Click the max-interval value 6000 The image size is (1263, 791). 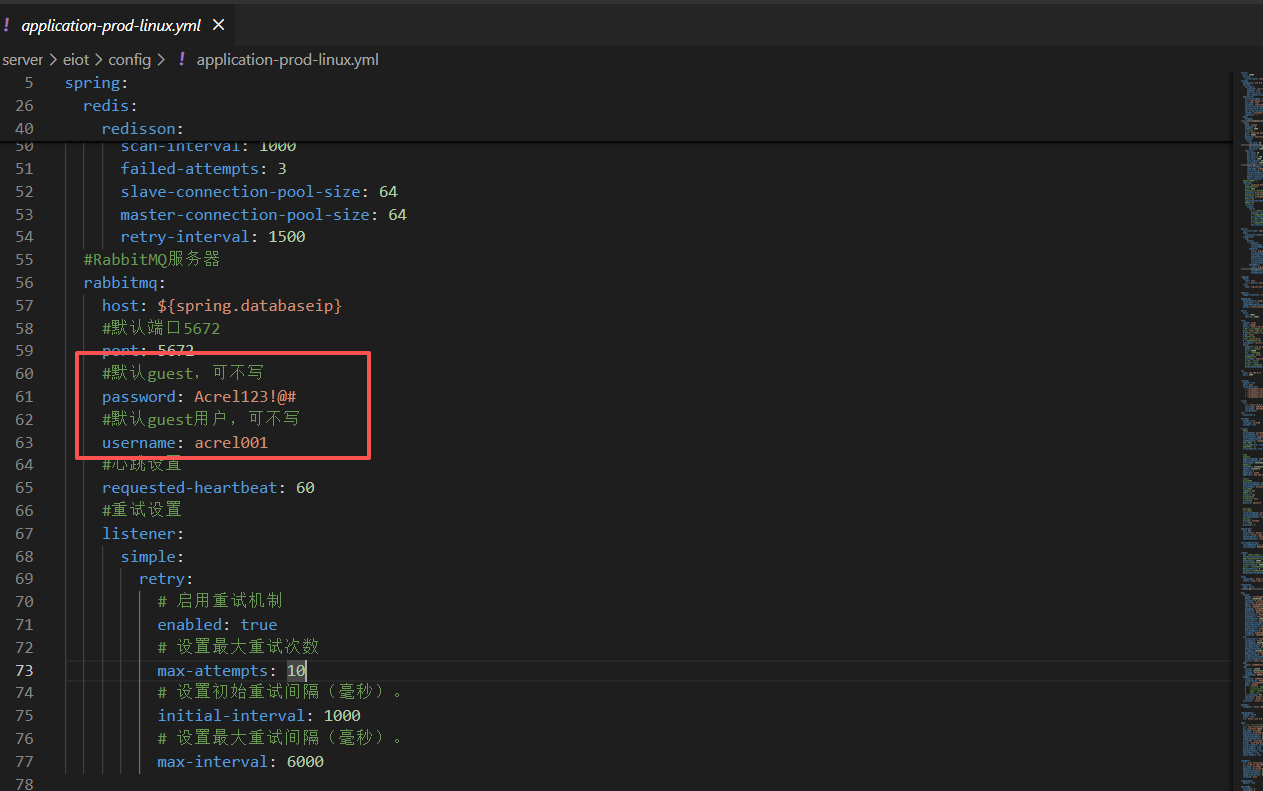tap(305, 762)
